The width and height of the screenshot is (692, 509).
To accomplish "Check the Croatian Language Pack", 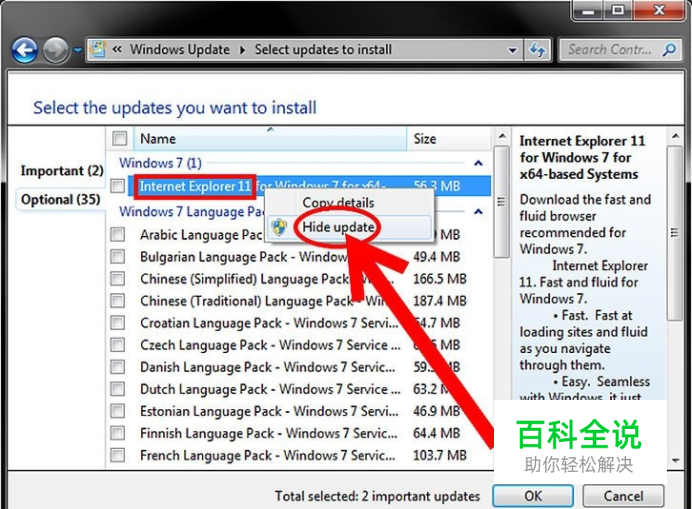I will 118,323.
